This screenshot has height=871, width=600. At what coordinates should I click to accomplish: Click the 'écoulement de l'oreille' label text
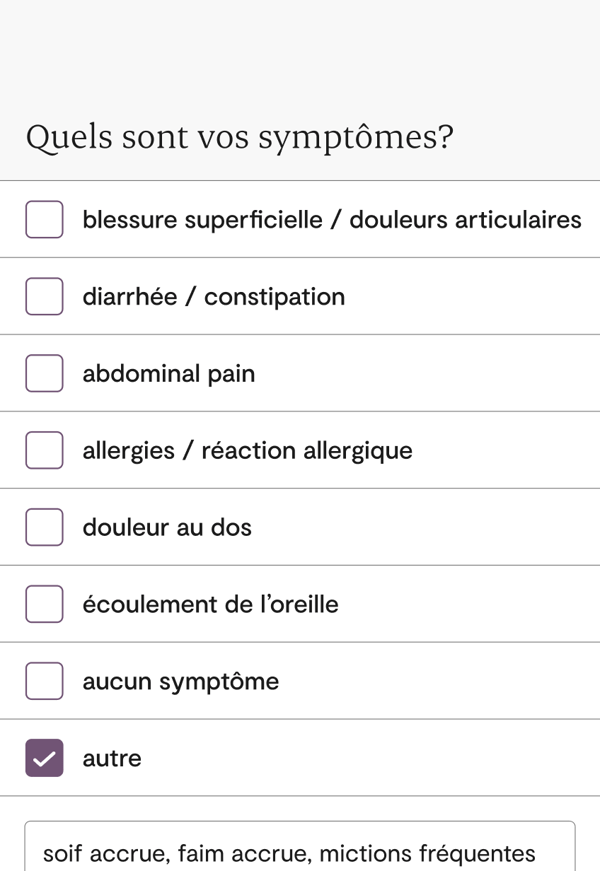(x=210, y=605)
